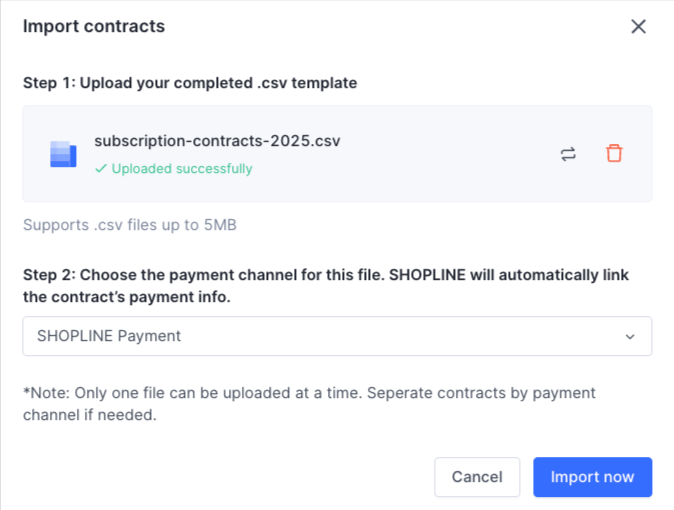Click the blue CSV file icon
The width and height of the screenshot is (674, 510).
[x=63, y=154]
